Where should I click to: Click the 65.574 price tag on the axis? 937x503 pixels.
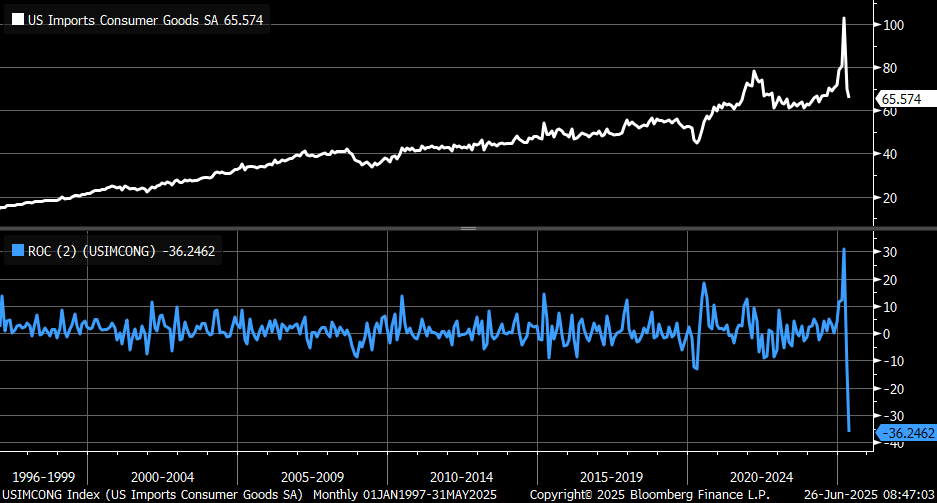[x=907, y=99]
